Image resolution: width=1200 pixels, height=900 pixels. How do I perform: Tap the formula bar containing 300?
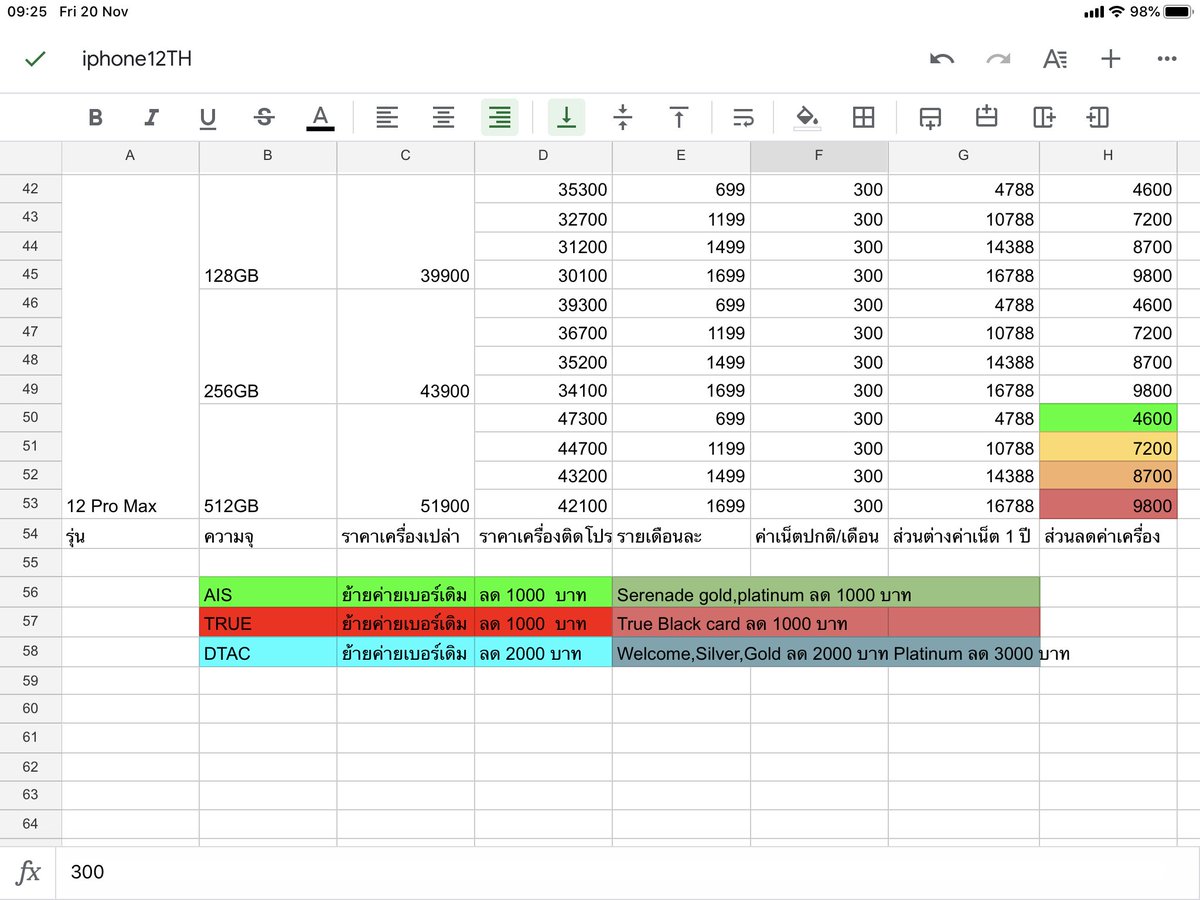tap(628, 872)
